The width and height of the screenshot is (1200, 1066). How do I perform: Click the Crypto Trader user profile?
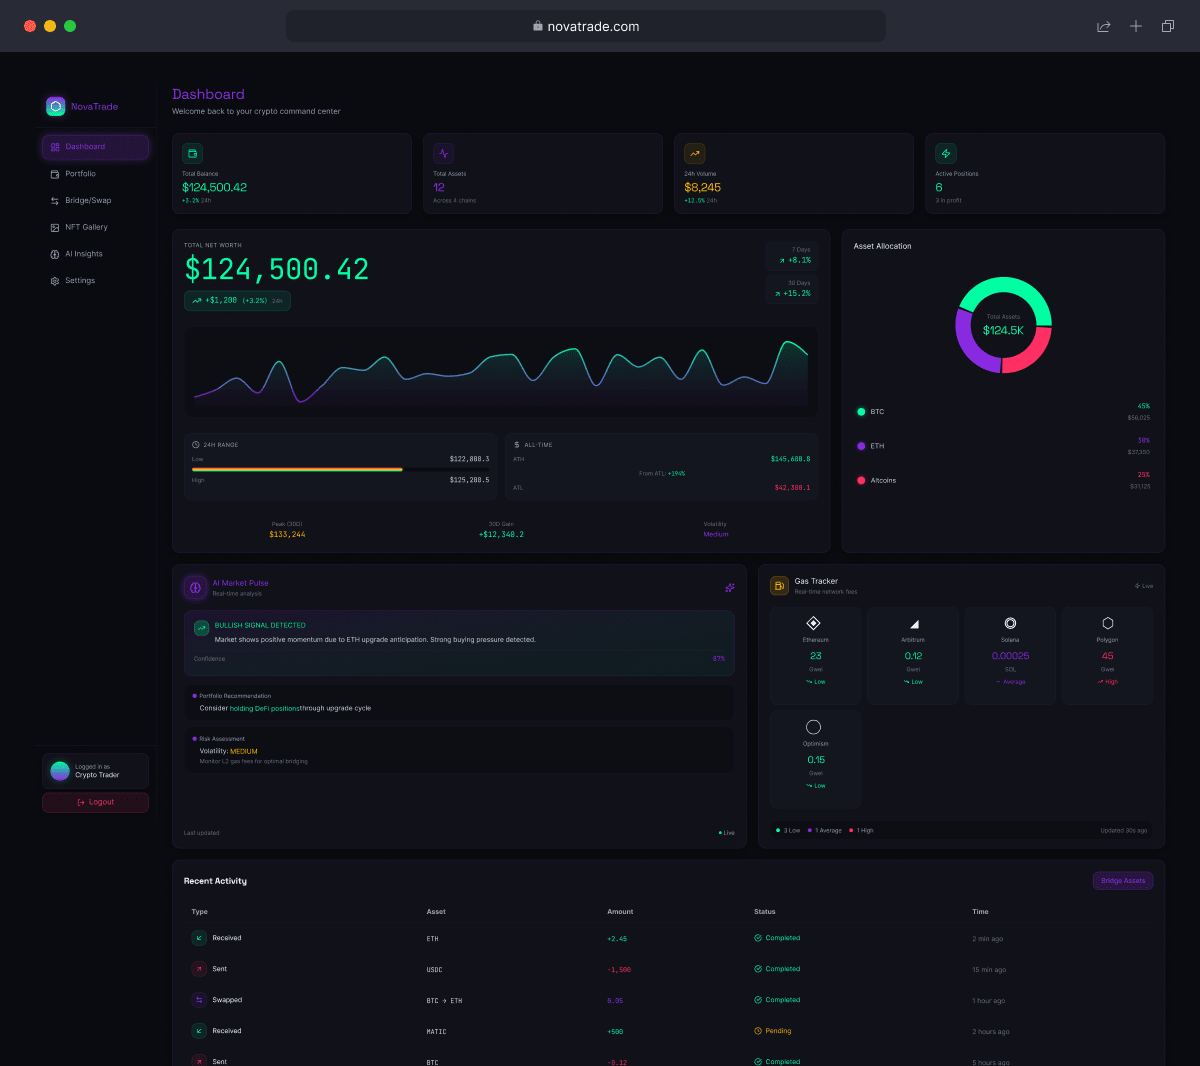tap(95, 771)
